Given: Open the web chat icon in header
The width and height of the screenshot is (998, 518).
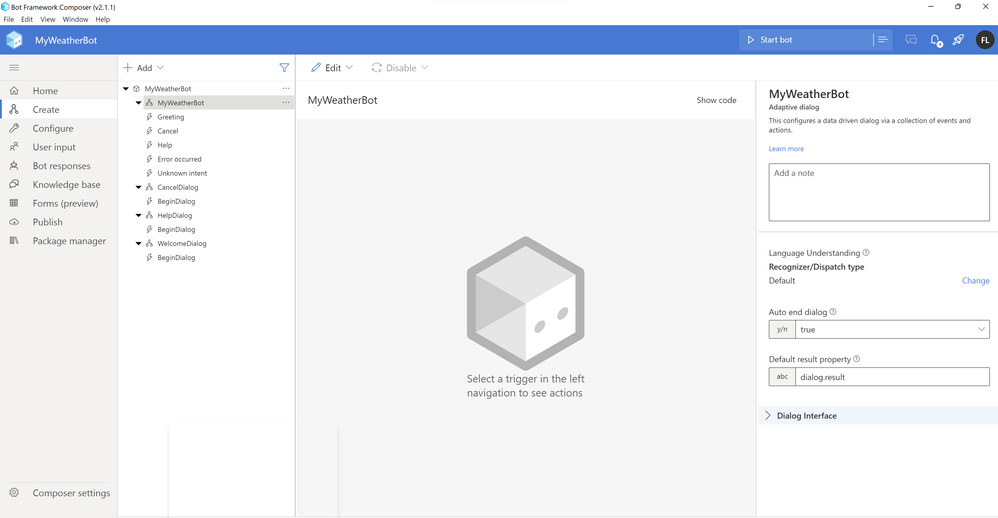Looking at the screenshot, I should (x=911, y=39).
